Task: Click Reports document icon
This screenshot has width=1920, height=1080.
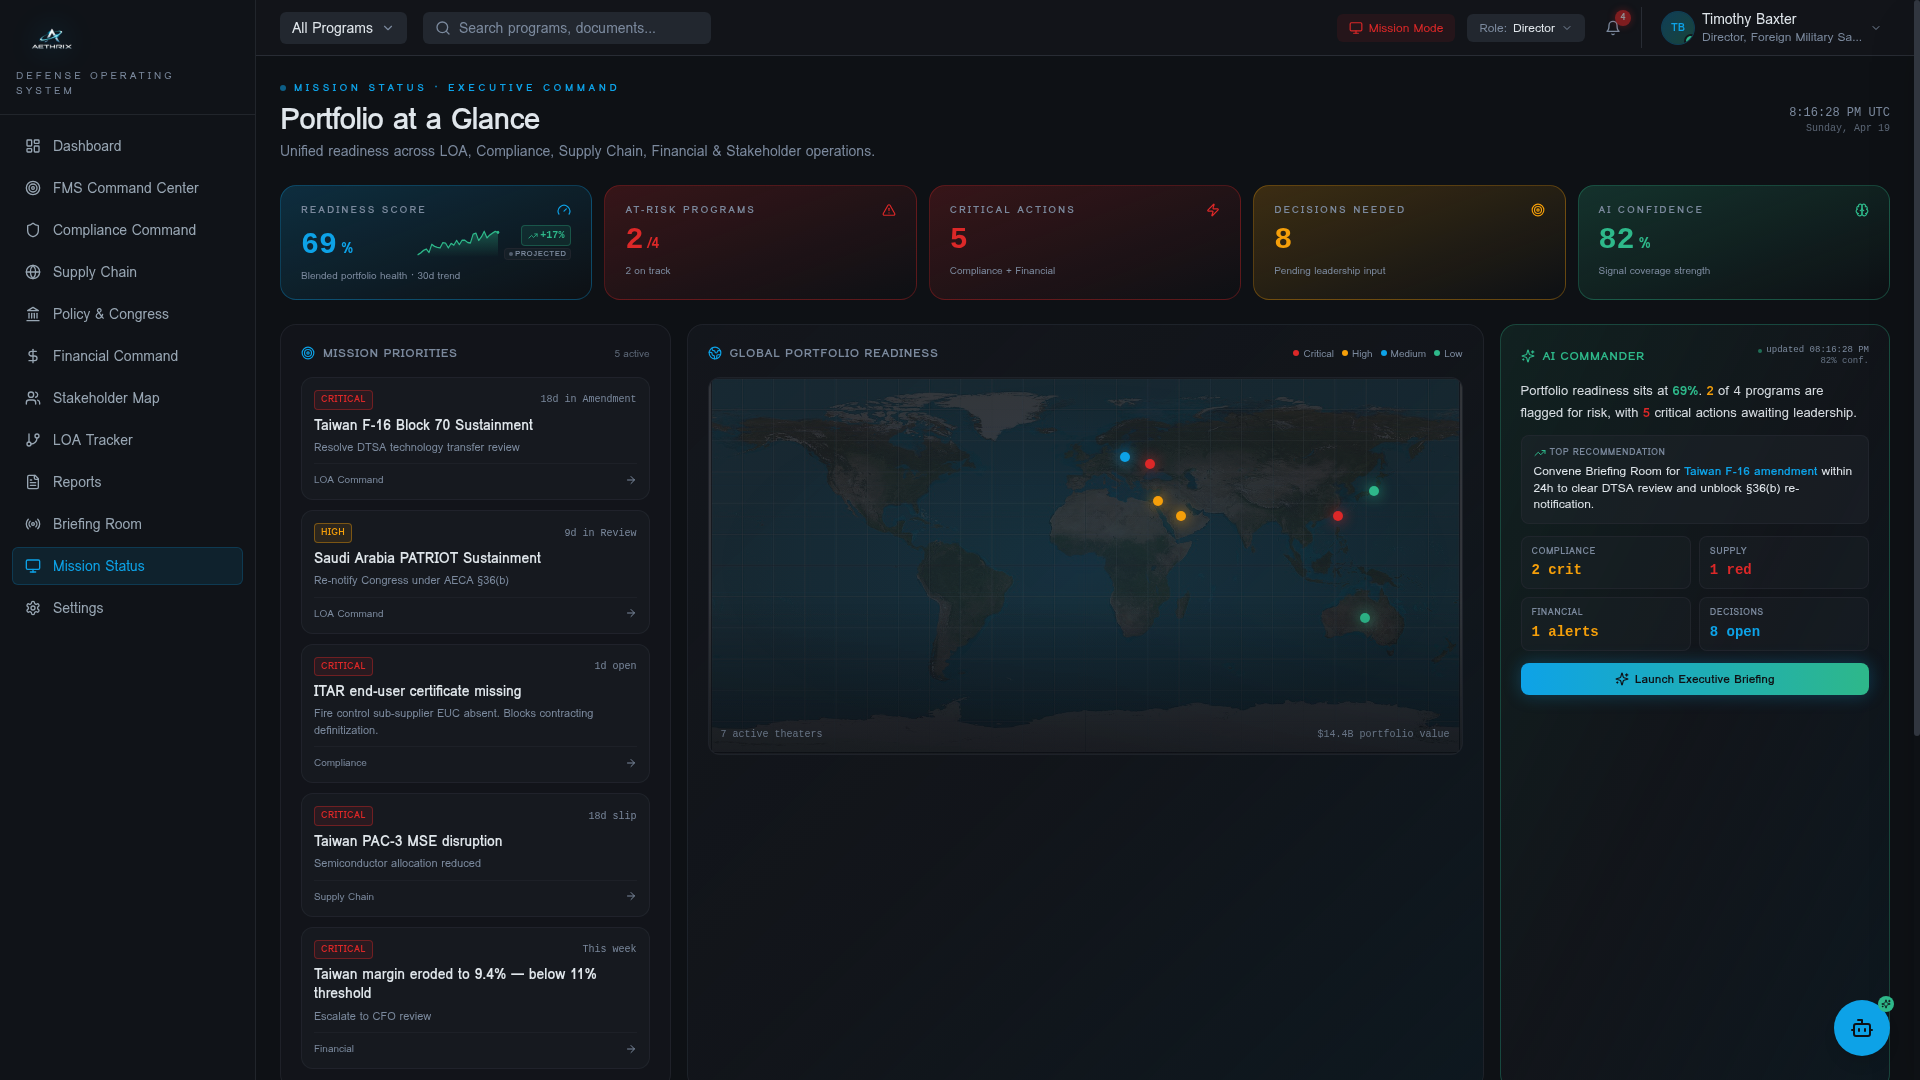Action: (33, 482)
